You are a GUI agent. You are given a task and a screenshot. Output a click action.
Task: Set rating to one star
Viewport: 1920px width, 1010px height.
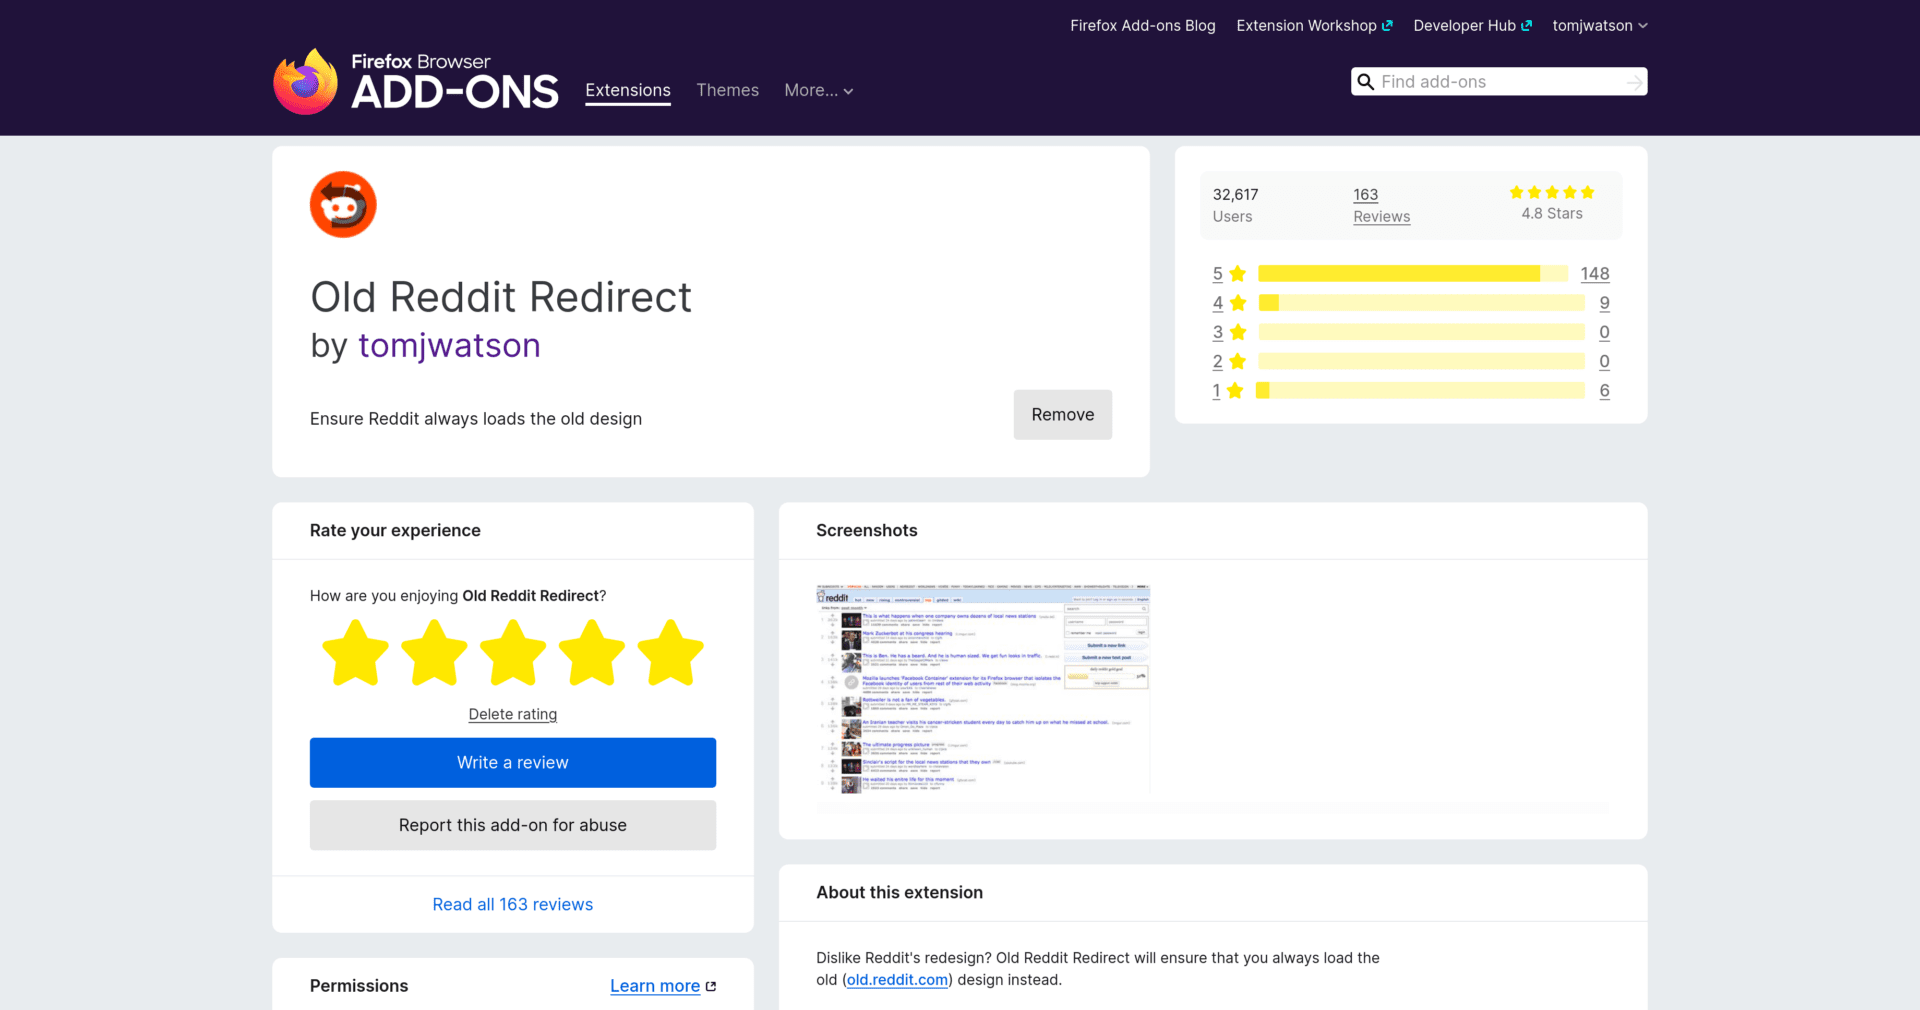pyautogui.click(x=355, y=653)
